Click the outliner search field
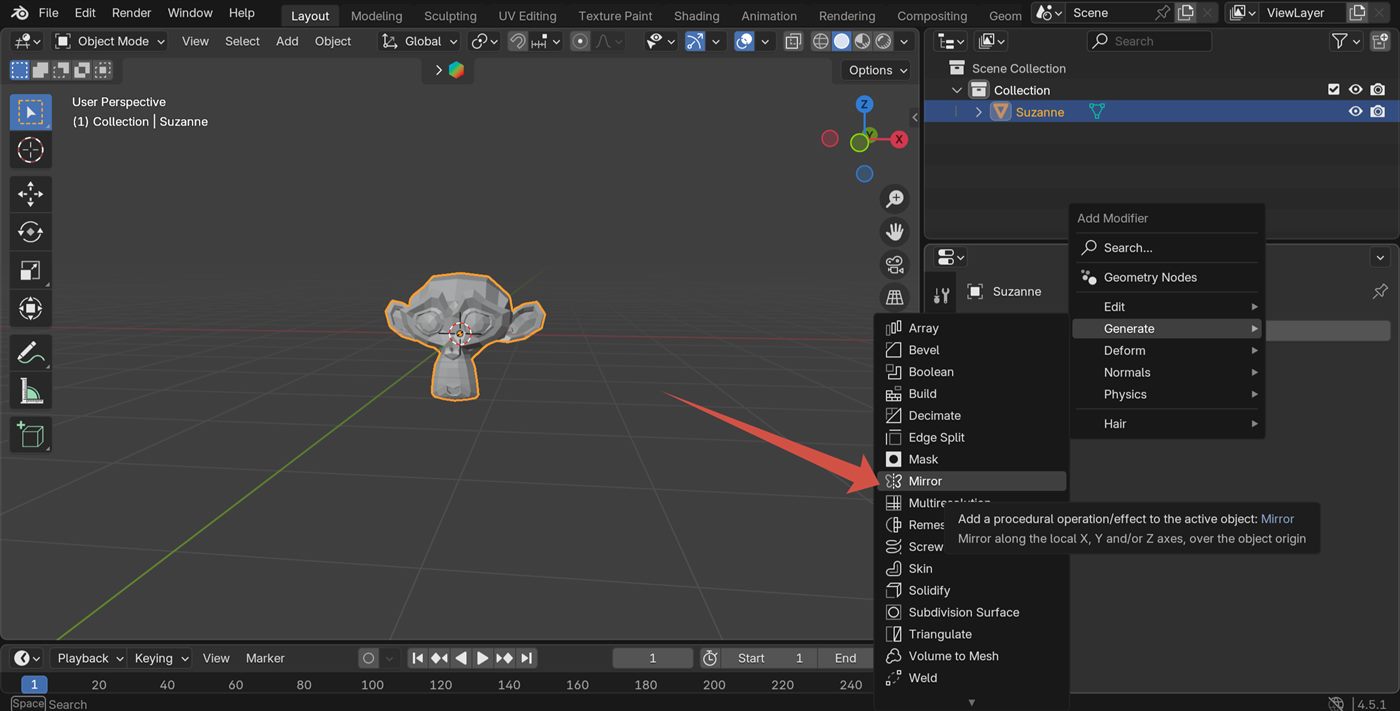This screenshot has width=1400, height=711. pos(1150,41)
